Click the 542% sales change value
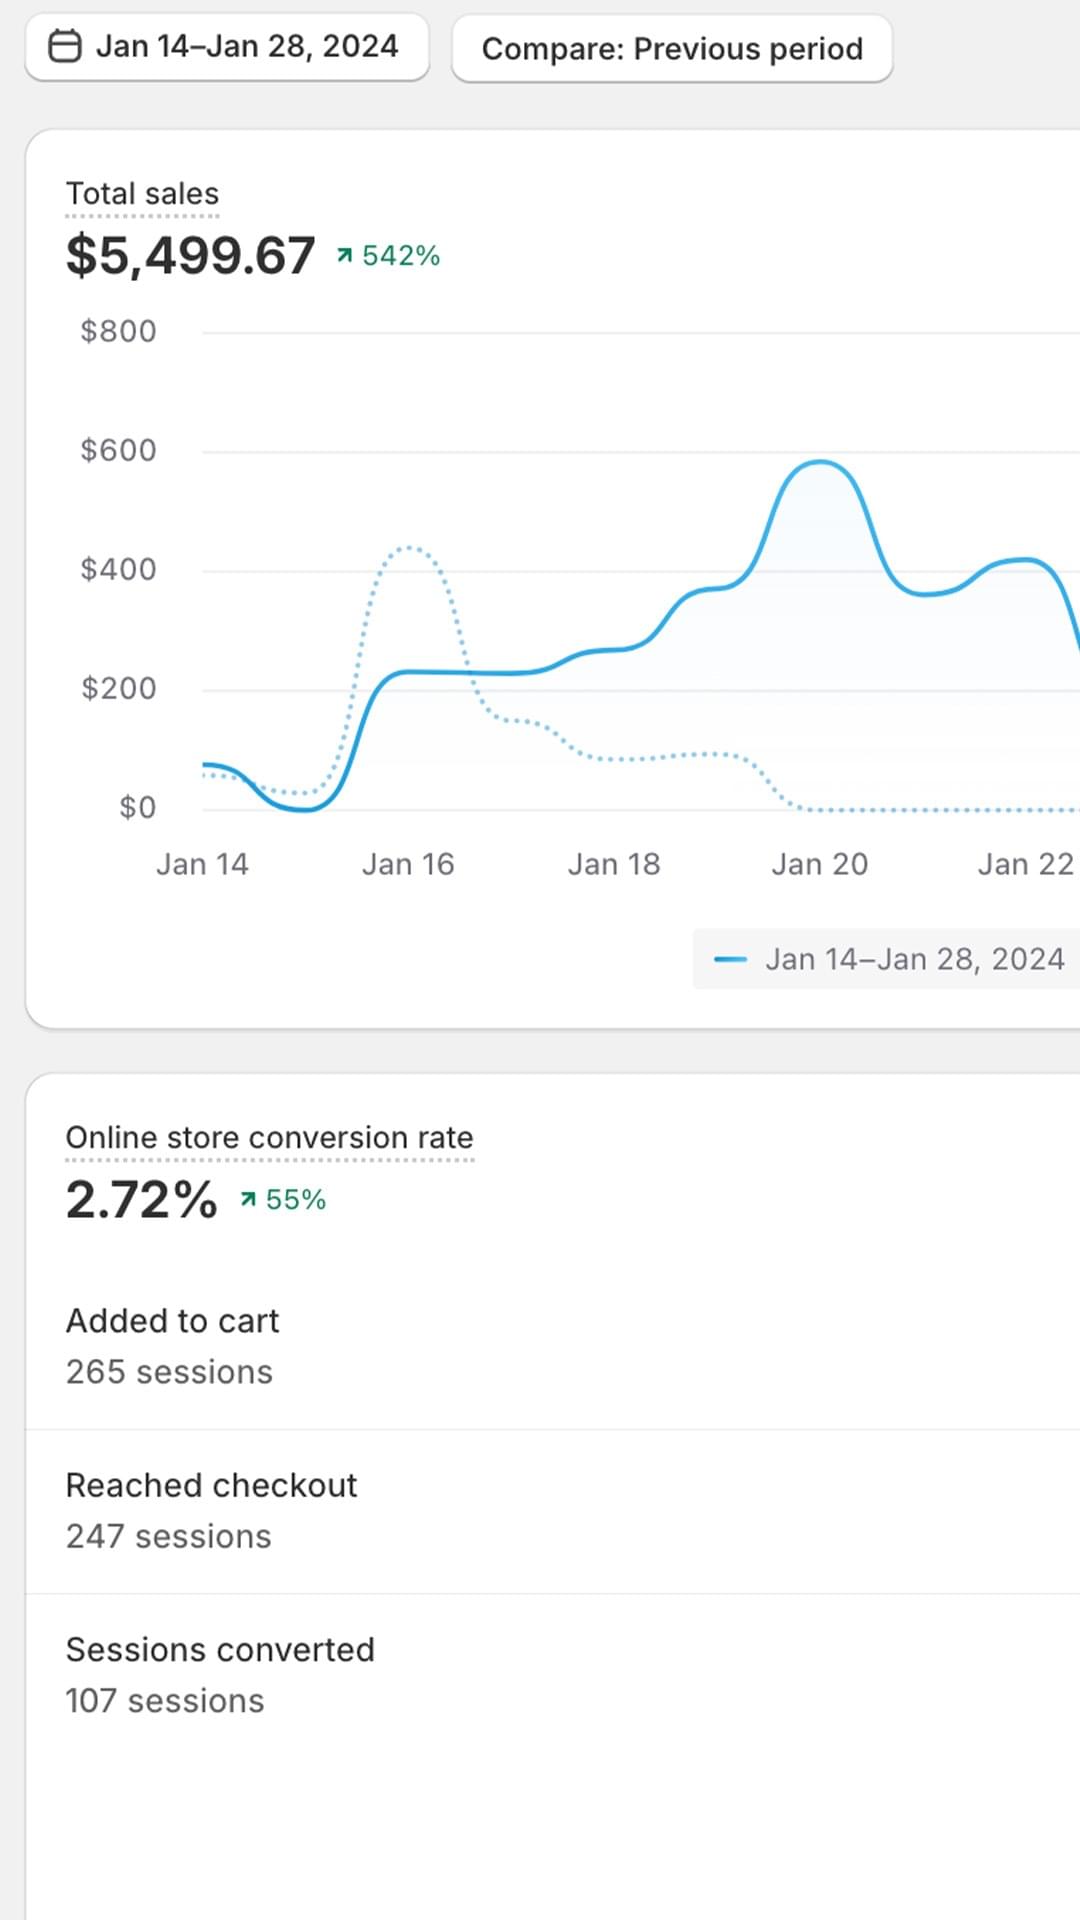 tap(401, 256)
